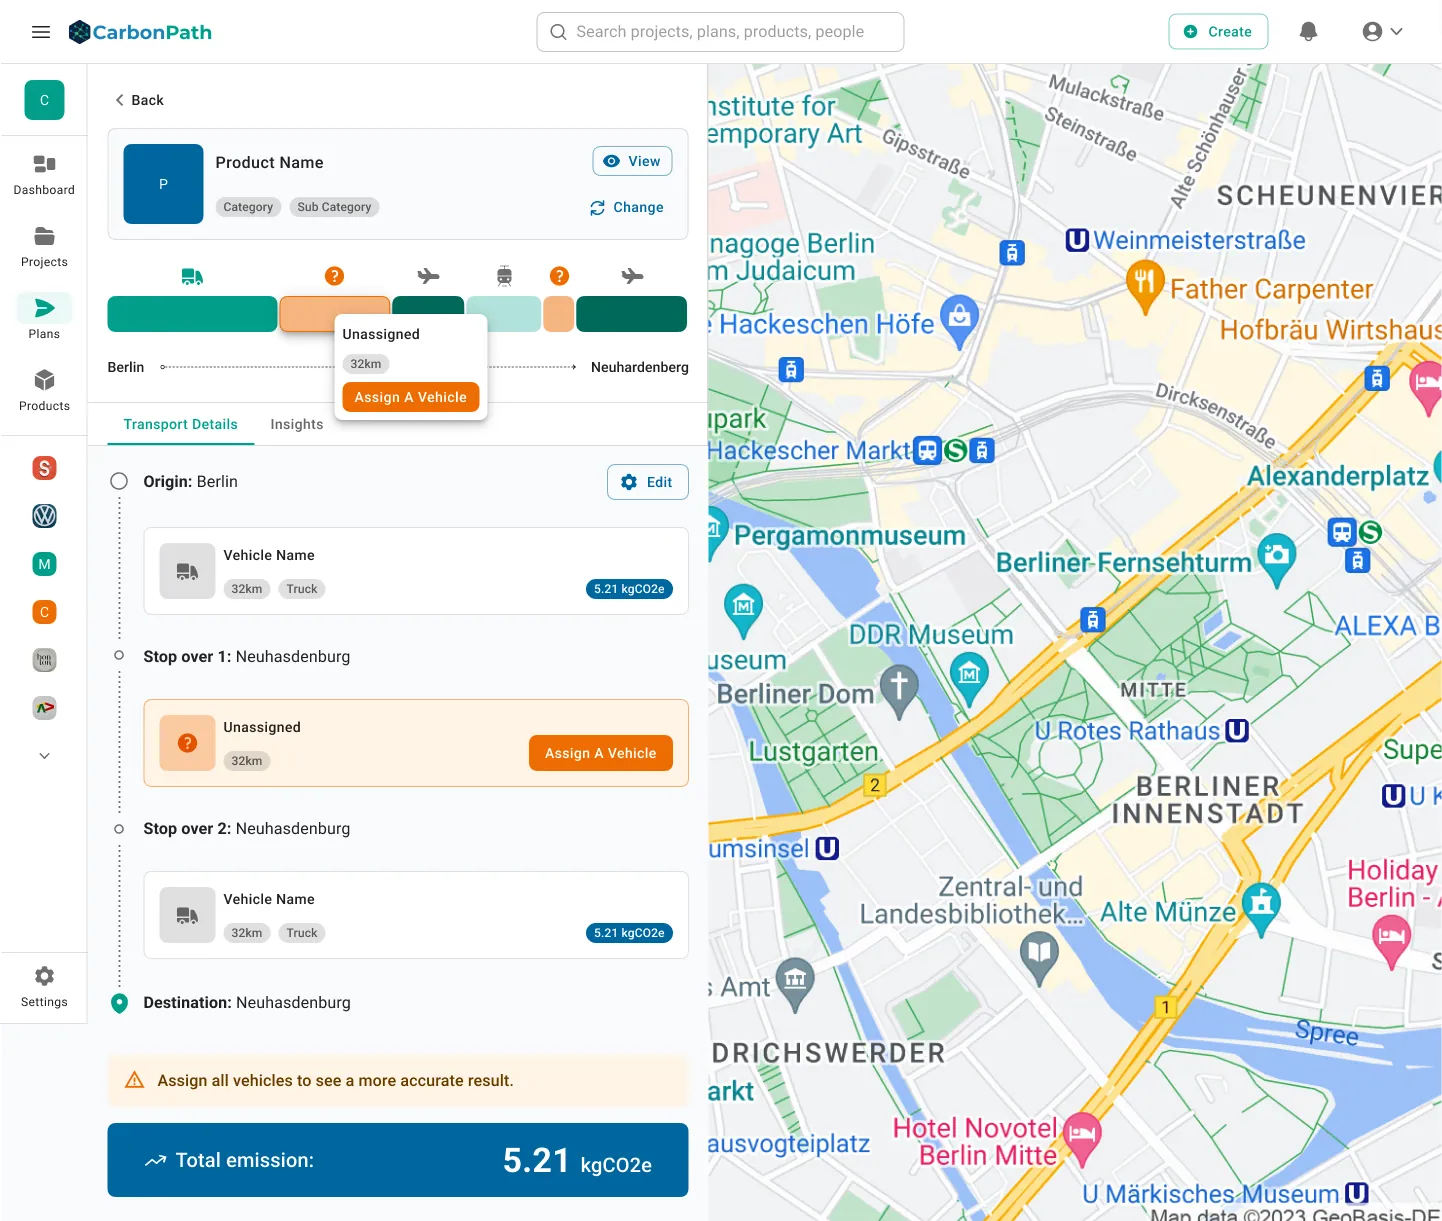Click DDR Museum pin on map

969,679
